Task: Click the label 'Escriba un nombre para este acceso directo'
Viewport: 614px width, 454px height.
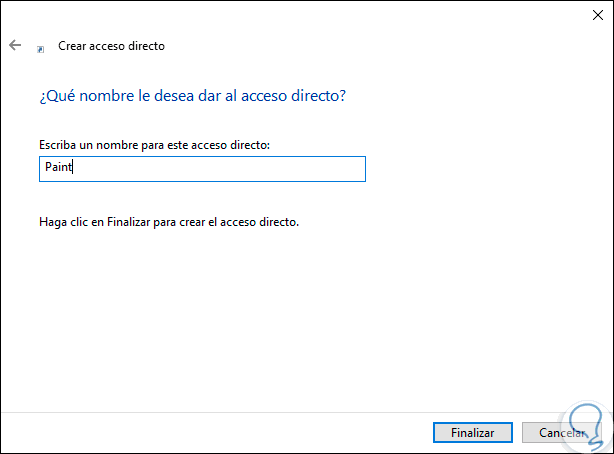Action: pyautogui.click(x=154, y=146)
